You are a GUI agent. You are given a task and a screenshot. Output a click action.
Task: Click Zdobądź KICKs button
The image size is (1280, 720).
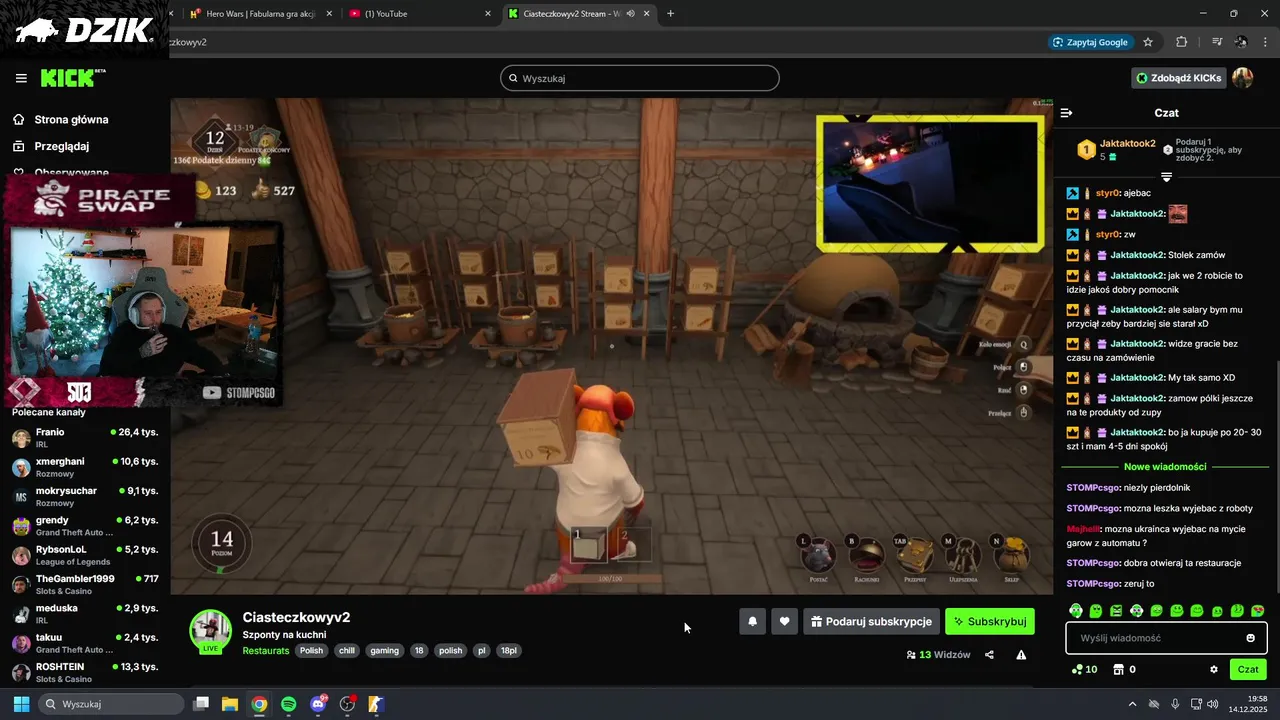1178,78
